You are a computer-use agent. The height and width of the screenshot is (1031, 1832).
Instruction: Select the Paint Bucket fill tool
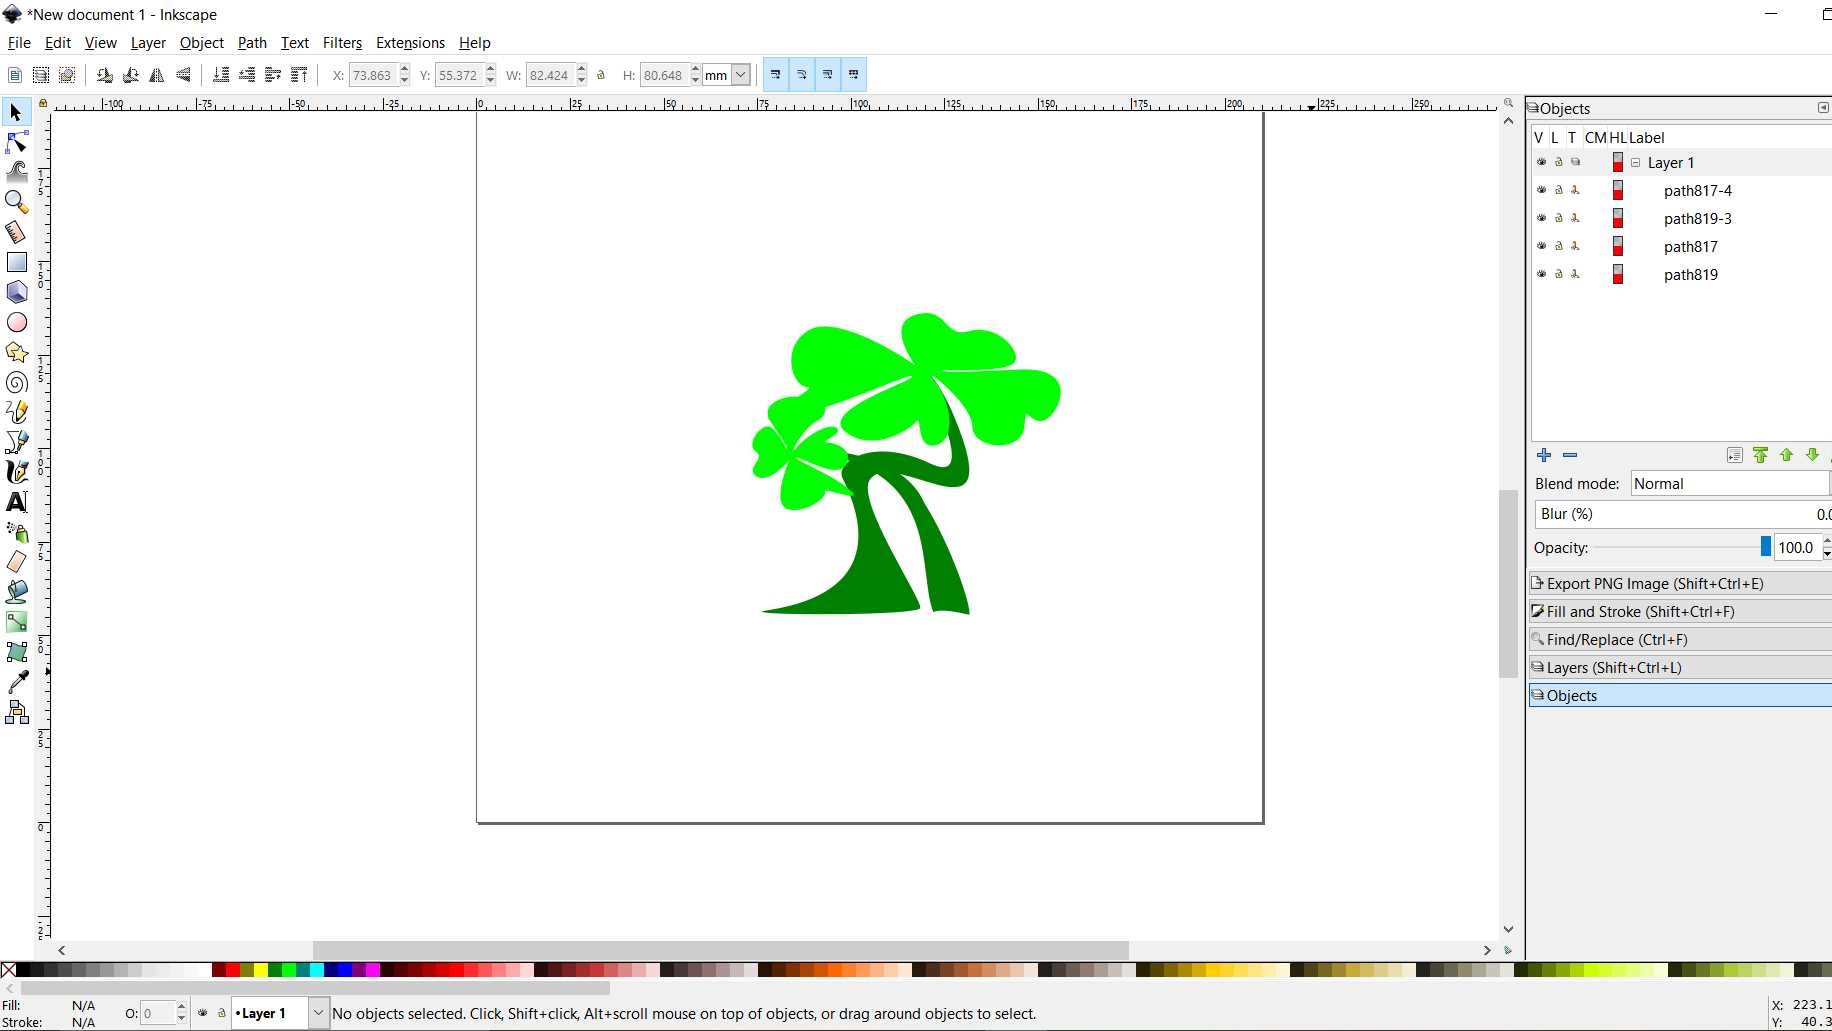[x=16, y=592]
